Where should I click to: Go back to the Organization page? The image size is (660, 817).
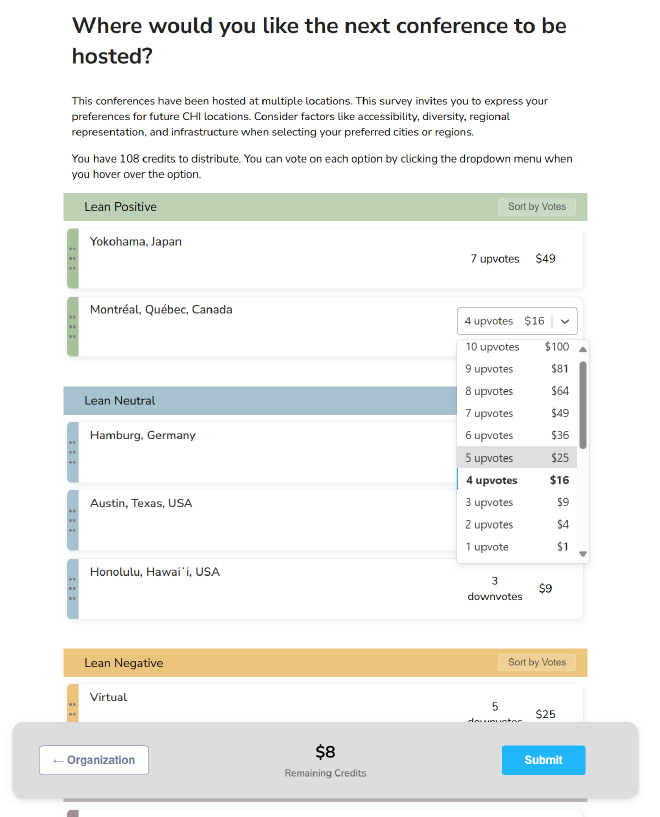click(94, 760)
